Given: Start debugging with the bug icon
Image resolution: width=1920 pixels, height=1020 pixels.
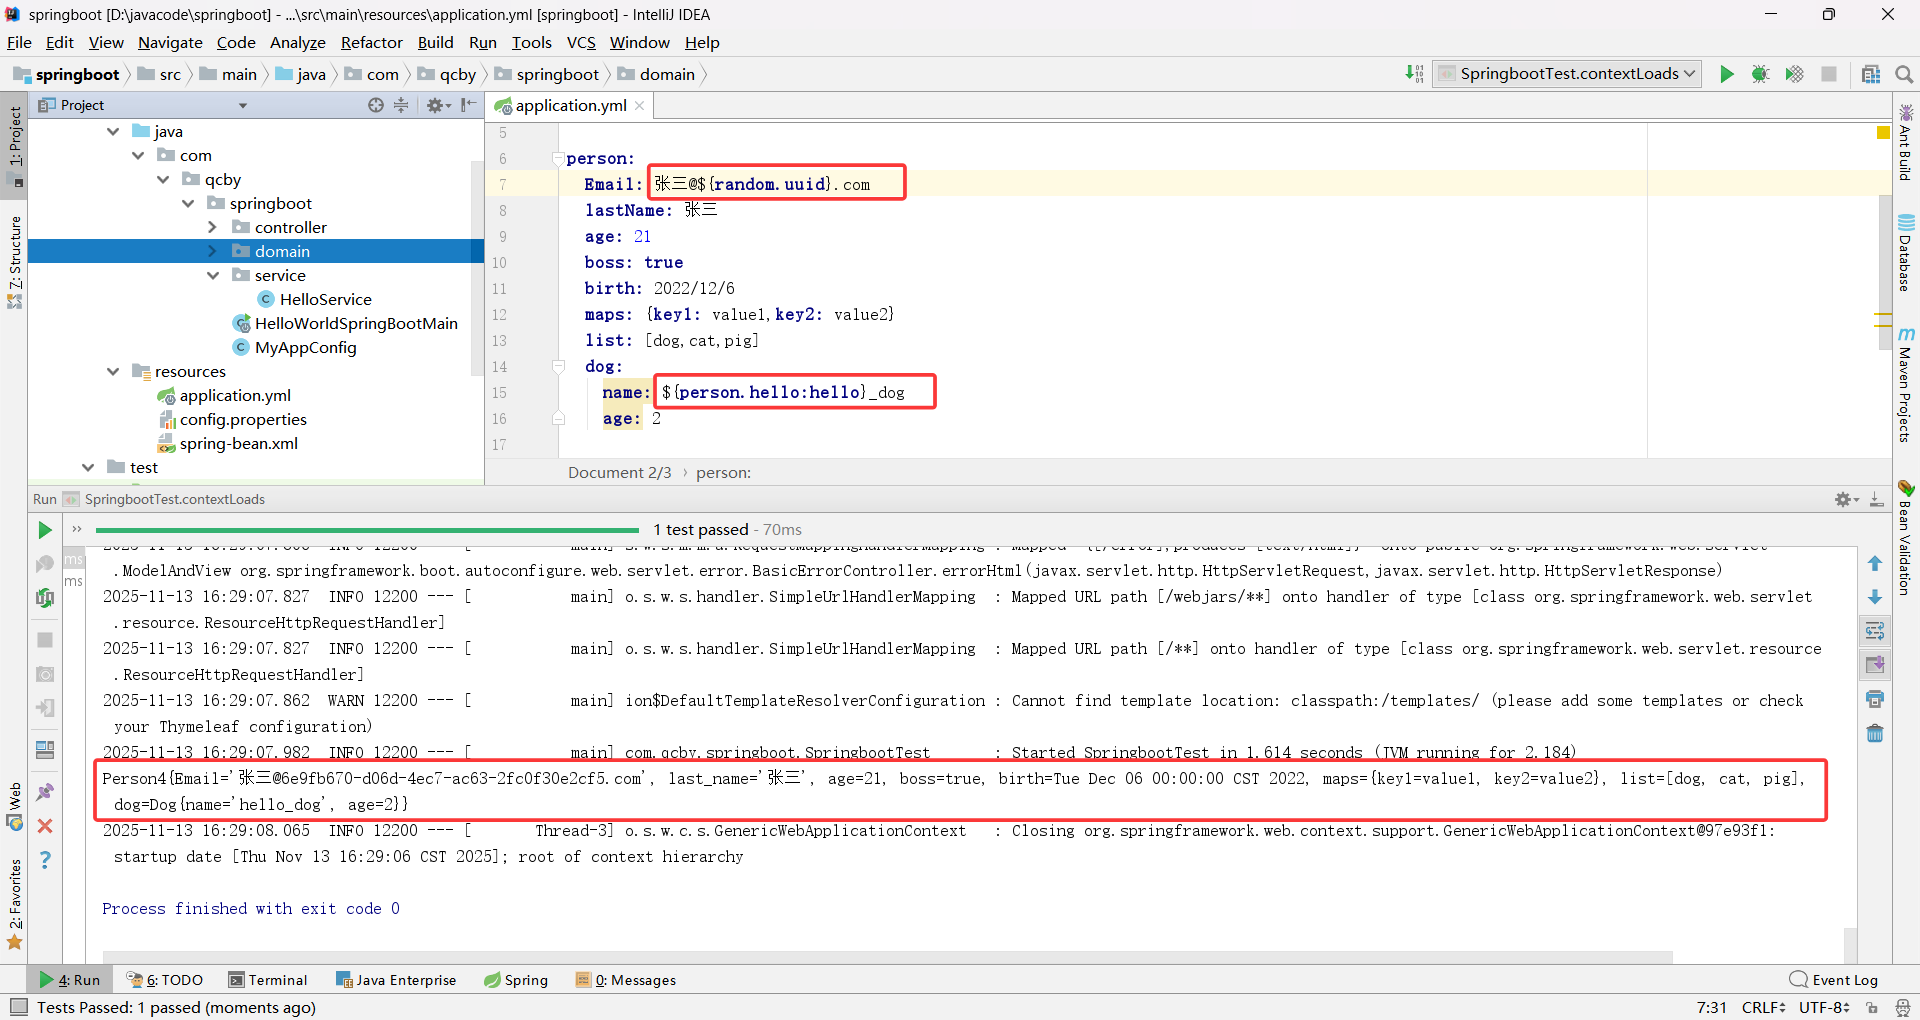Looking at the screenshot, I should click(x=1760, y=74).
